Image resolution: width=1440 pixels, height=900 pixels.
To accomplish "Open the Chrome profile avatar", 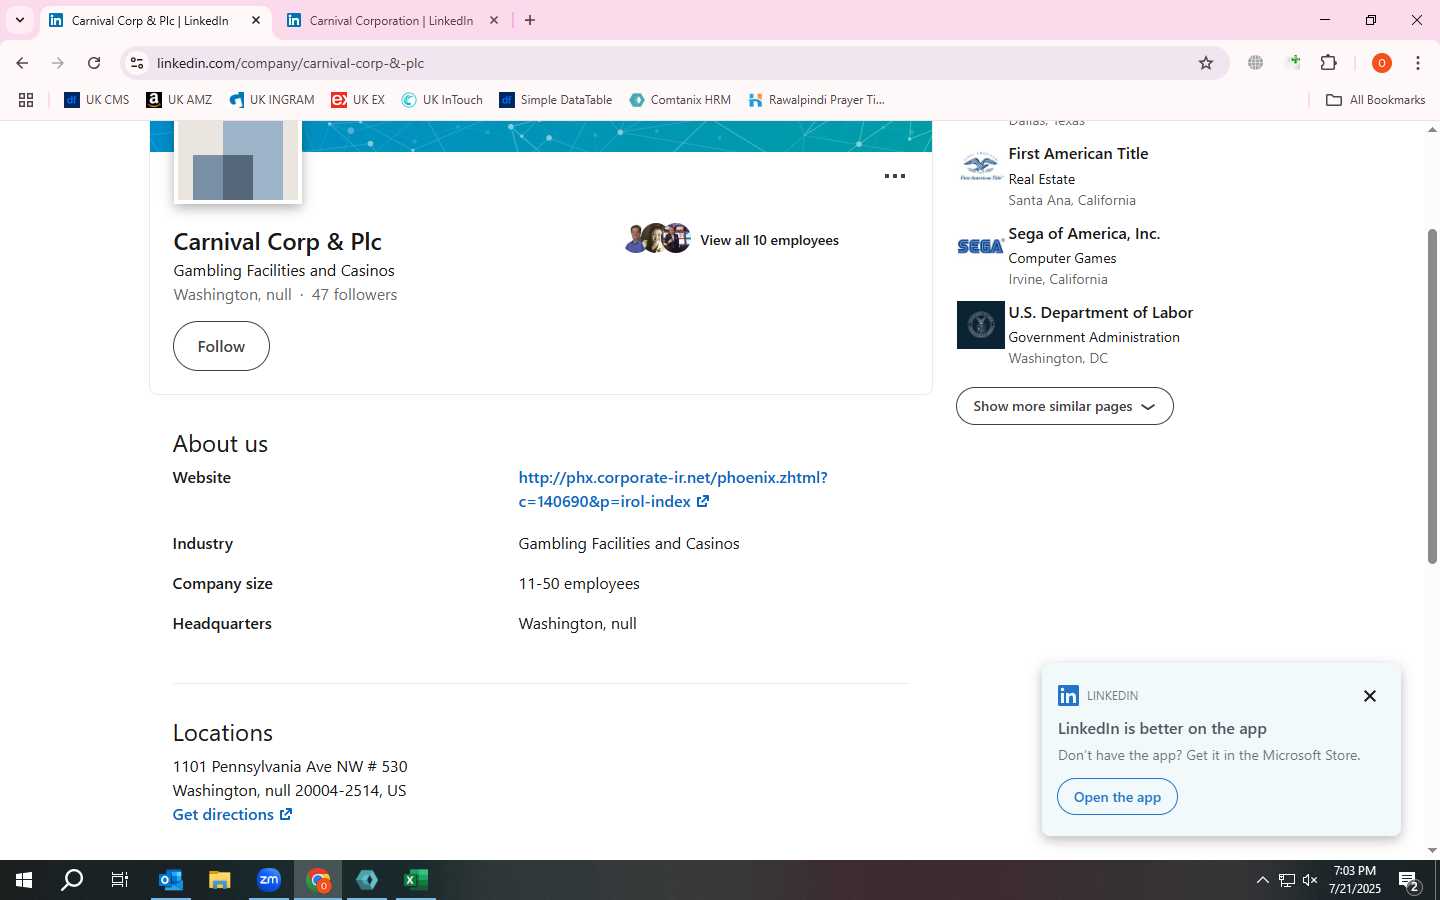I will point(1382,63).
